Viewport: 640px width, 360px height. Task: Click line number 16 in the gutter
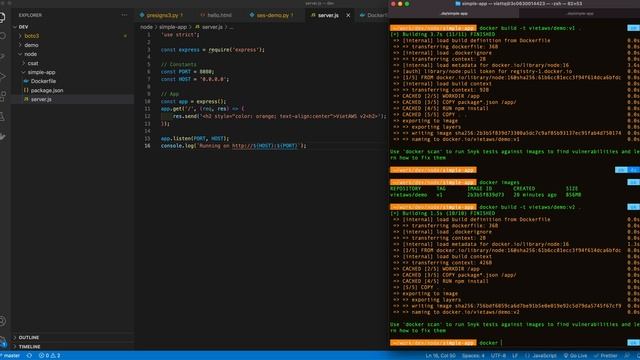(147, 146)
